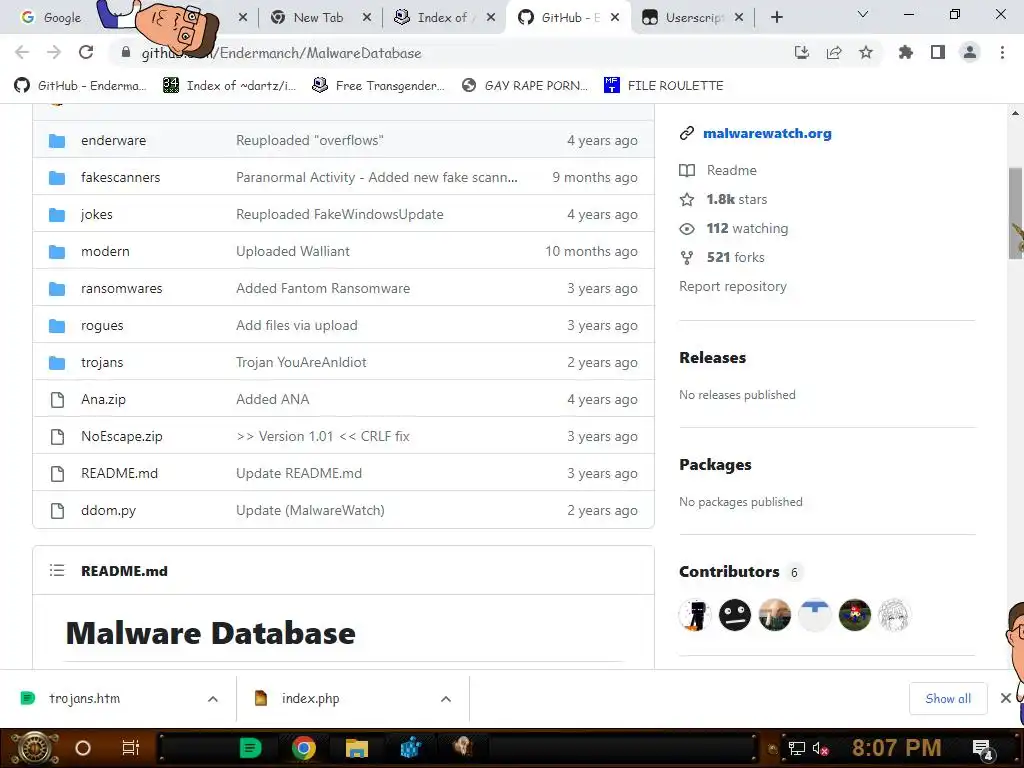The image size is (1024, 768).
Task: Open a new tab with plus button
Action: [776, 17]
